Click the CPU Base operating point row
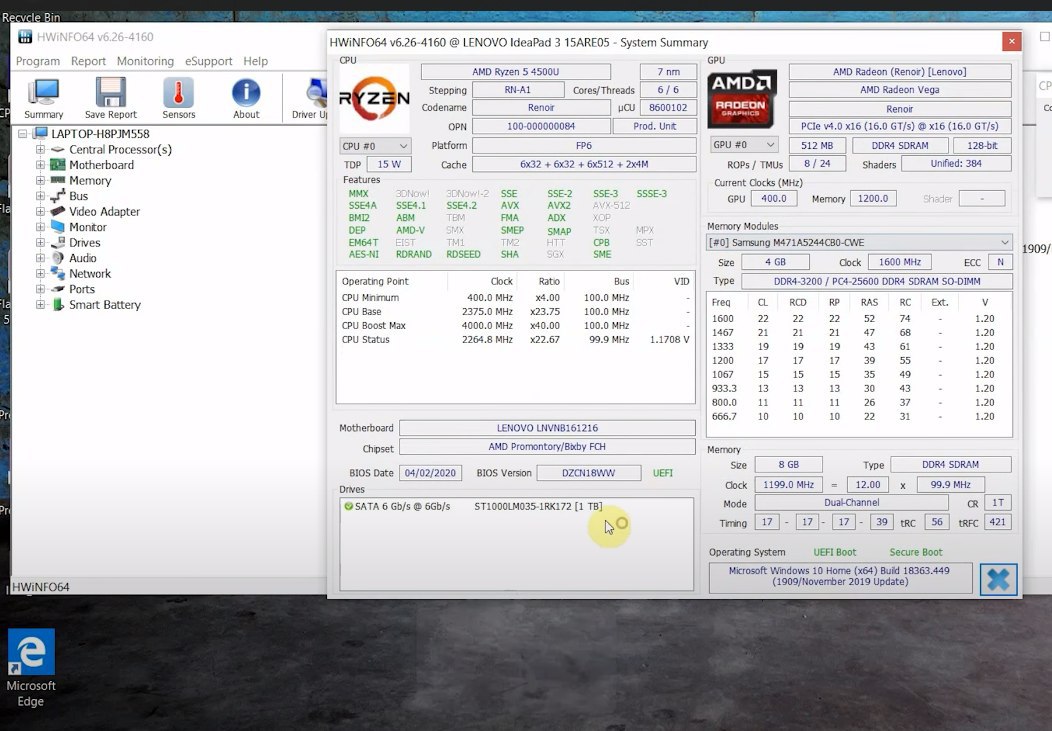Viewport: 1052px width, 731px height. tap(515, 311)
